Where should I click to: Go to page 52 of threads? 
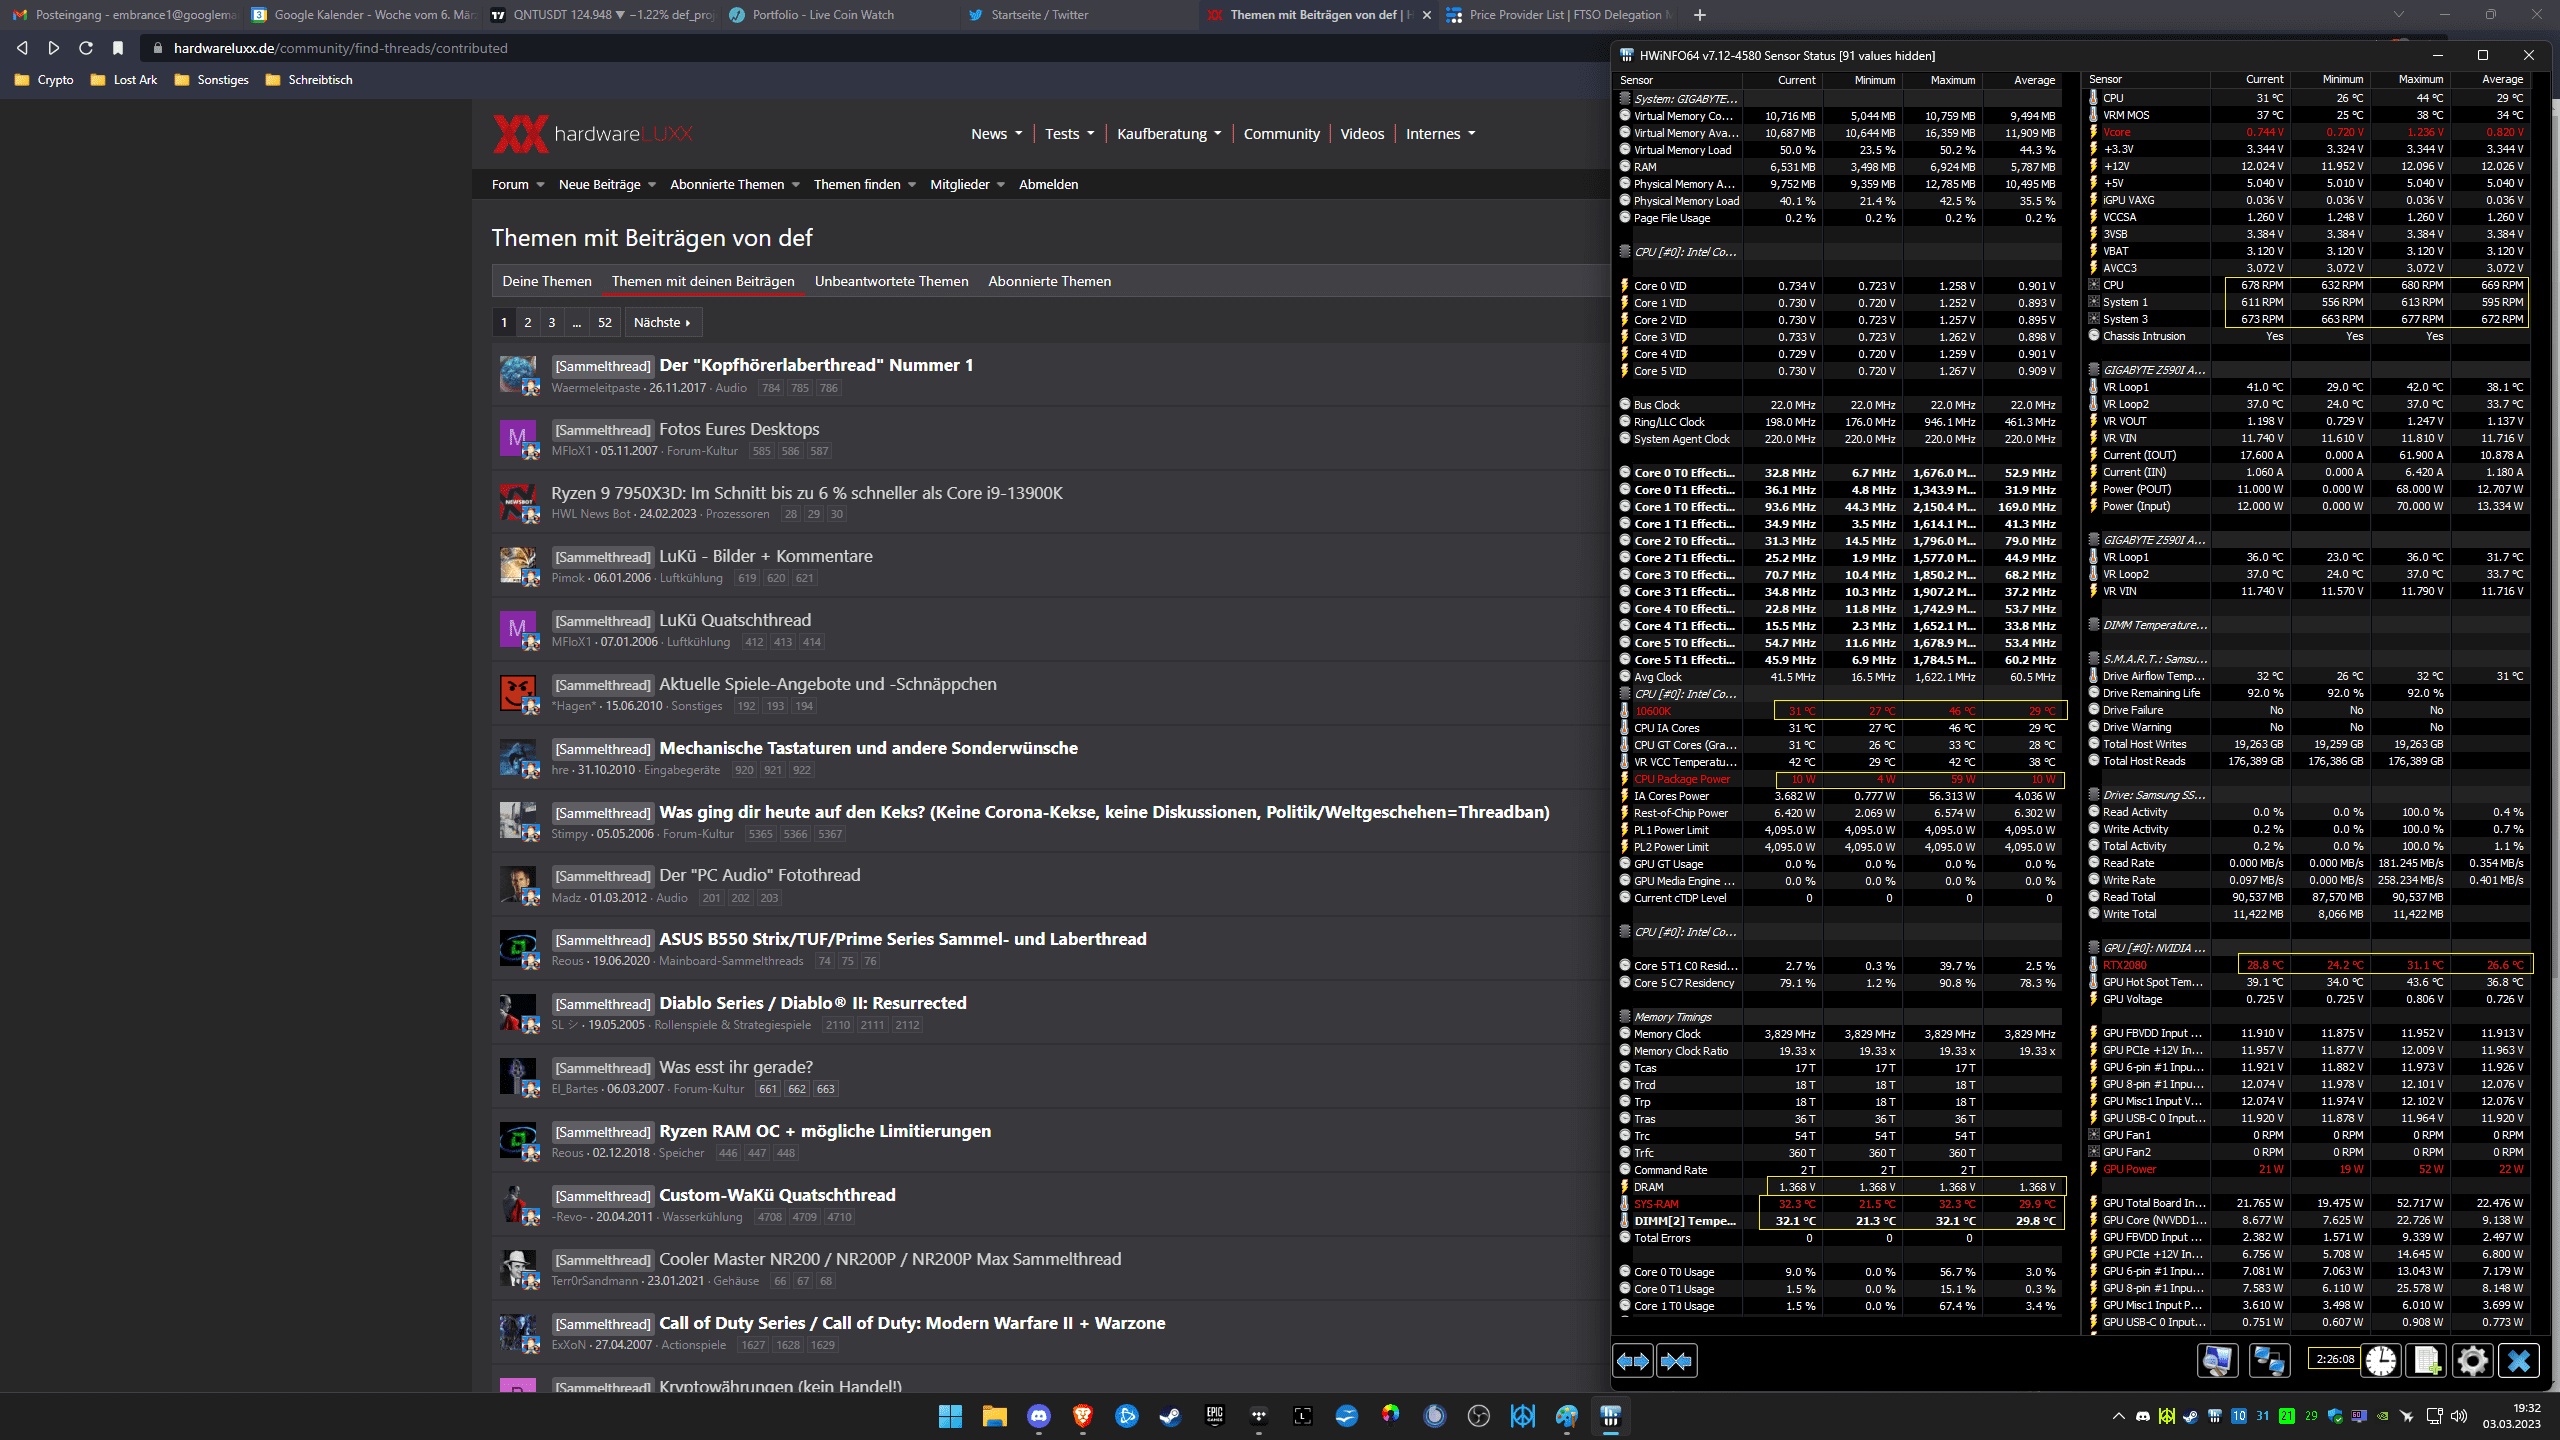[605, 322]
